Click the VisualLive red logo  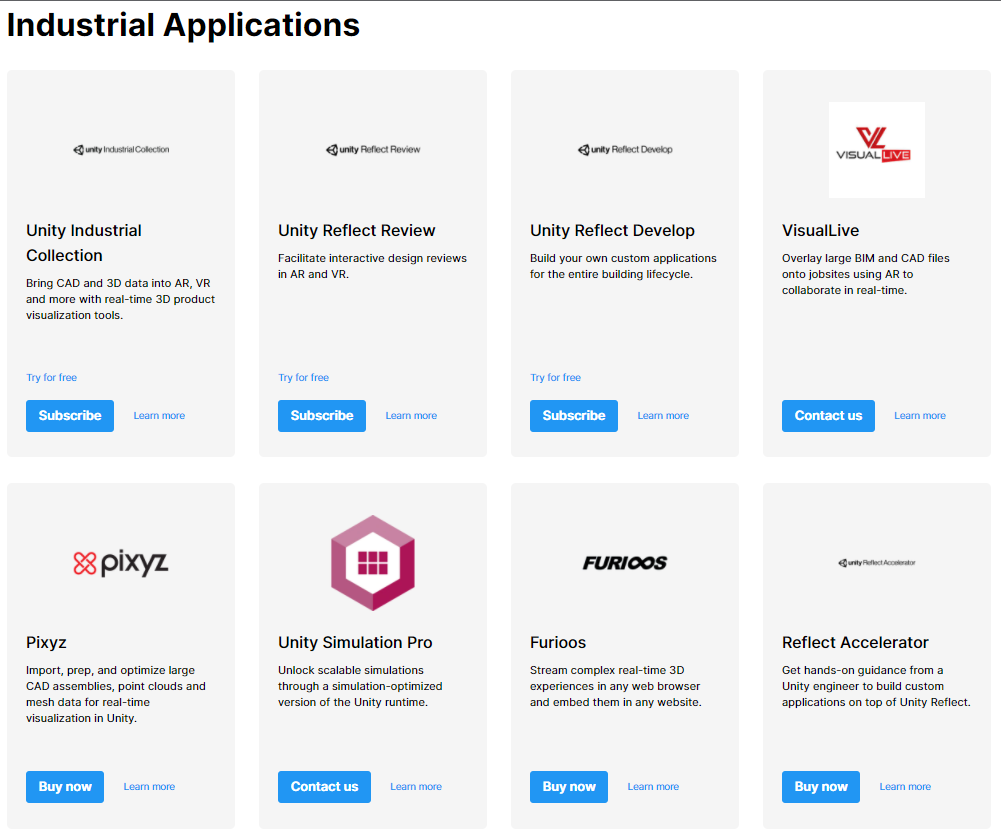pos(876,149)
